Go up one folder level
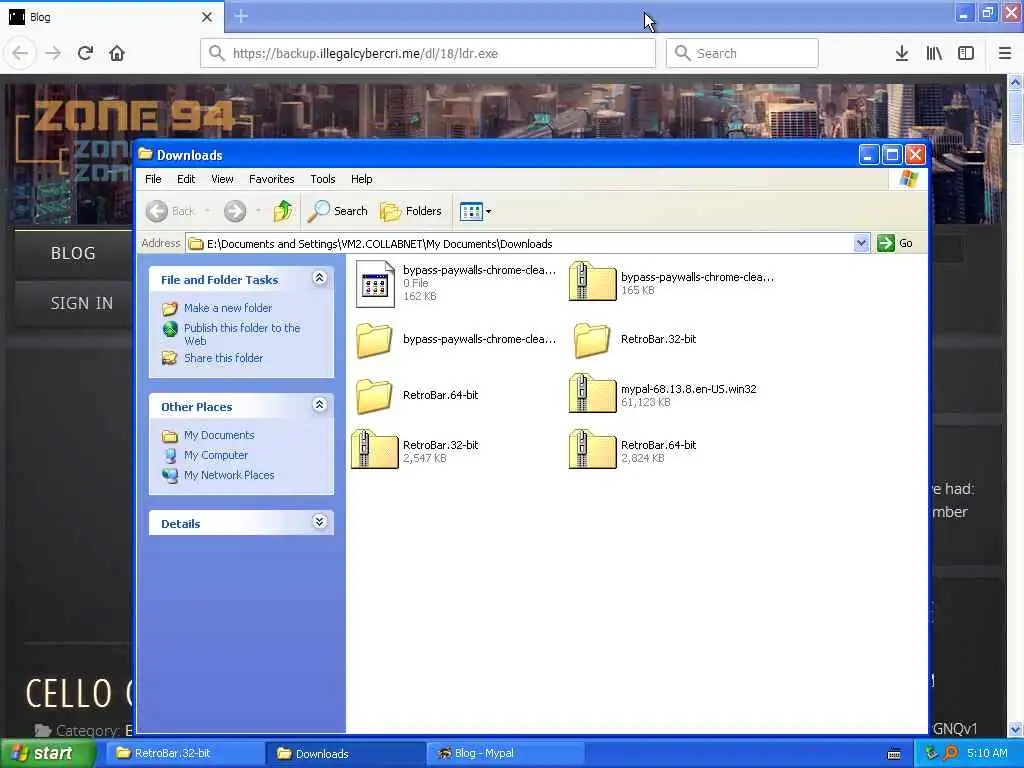 (283, 211)
